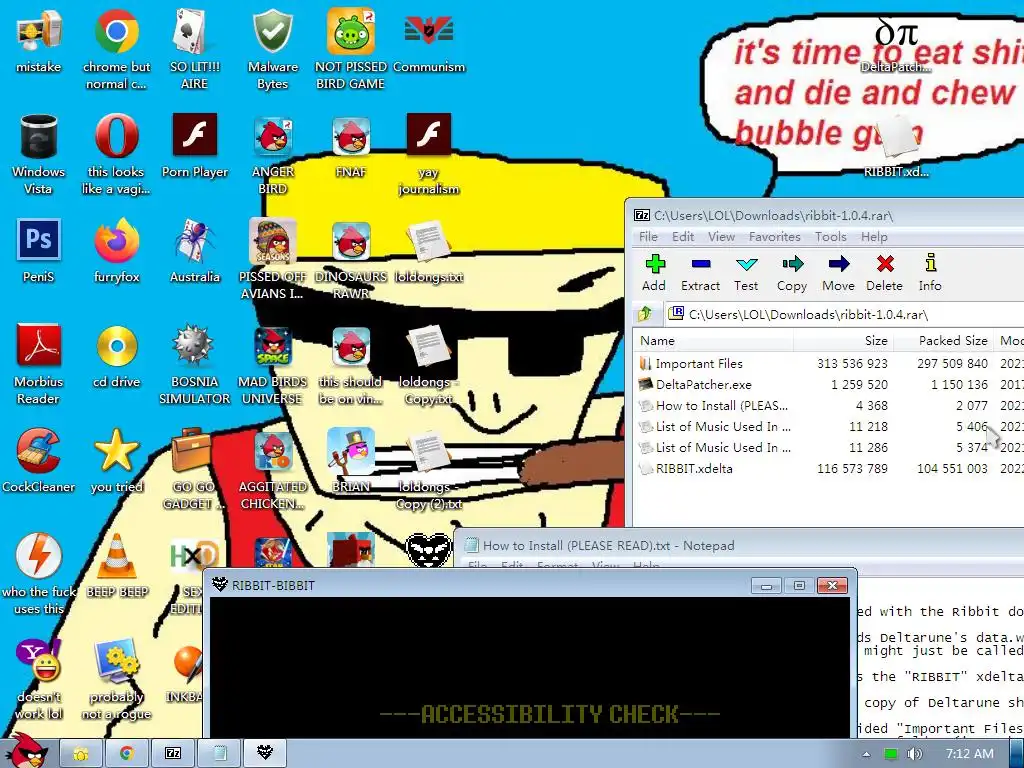Open the Edit menu in 7-Zip
Image resolution: width=1024 pixels, height=768 pixels.
tap(683, 236)
